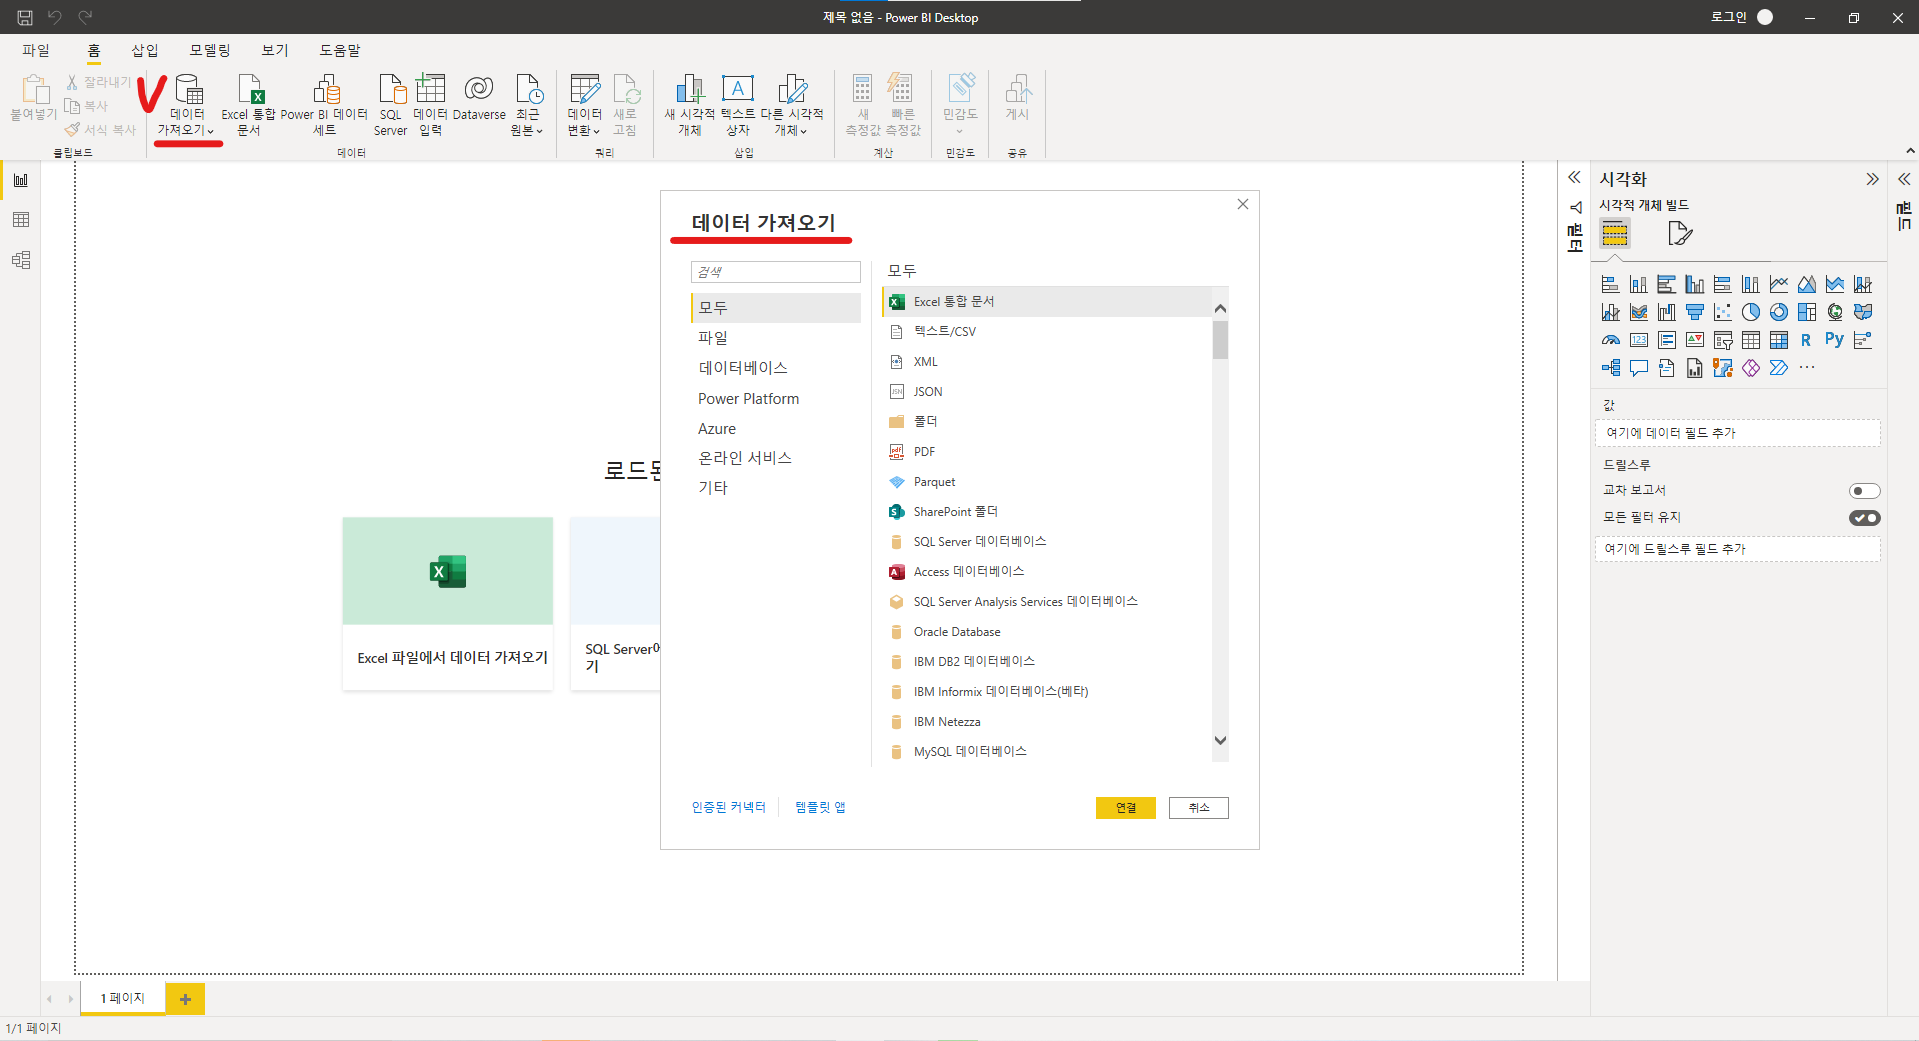Select the funnel chart visual icon
This screenshot has height=1041, width=1919.
click(x=1694, y=312)
